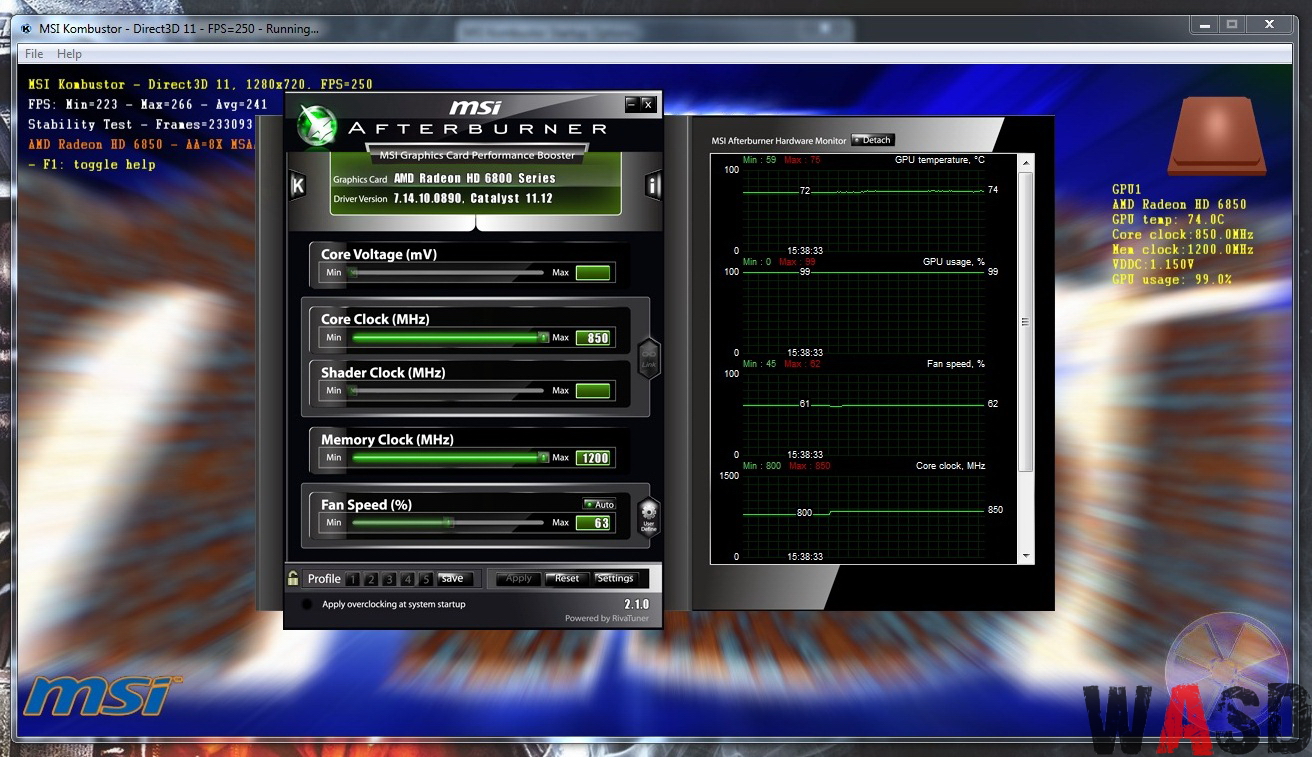Click the Shader Clock value field
Image resolution: width=1312 pixels, height=757 pixels.
click(x=593, y=390)
